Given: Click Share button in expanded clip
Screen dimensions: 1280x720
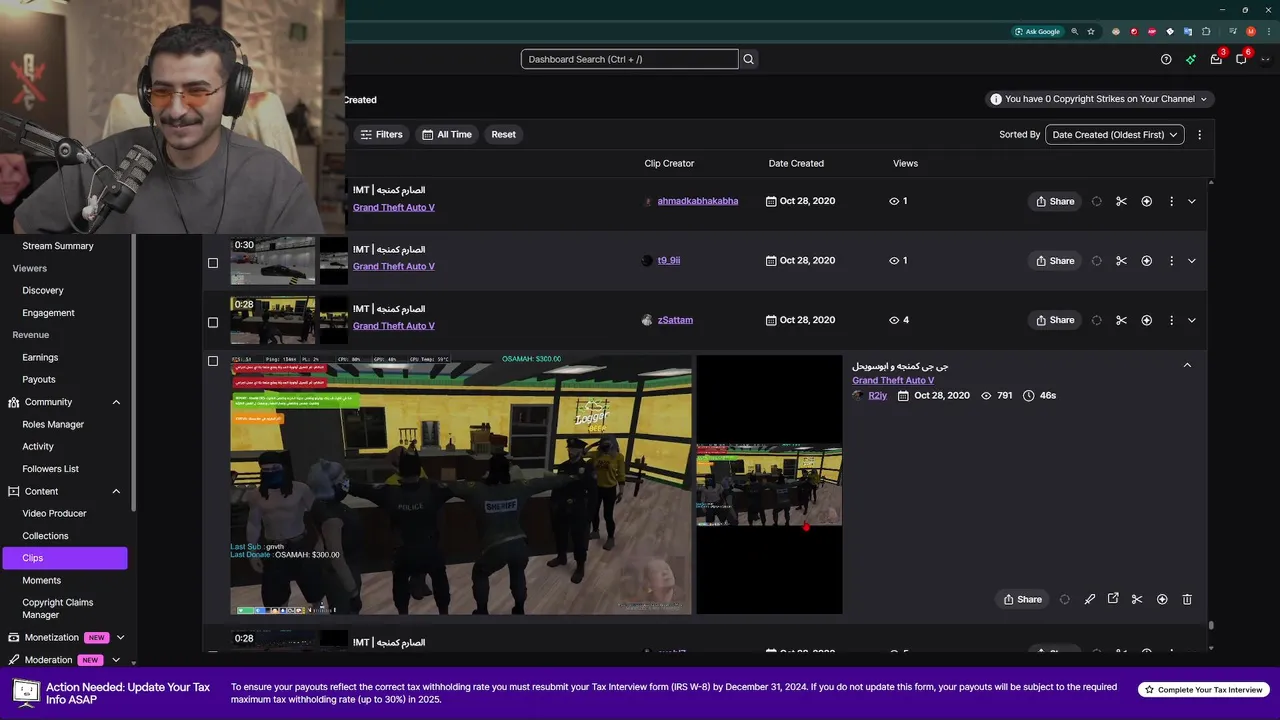Looking at the screenshot, I should coord(1022,599).
